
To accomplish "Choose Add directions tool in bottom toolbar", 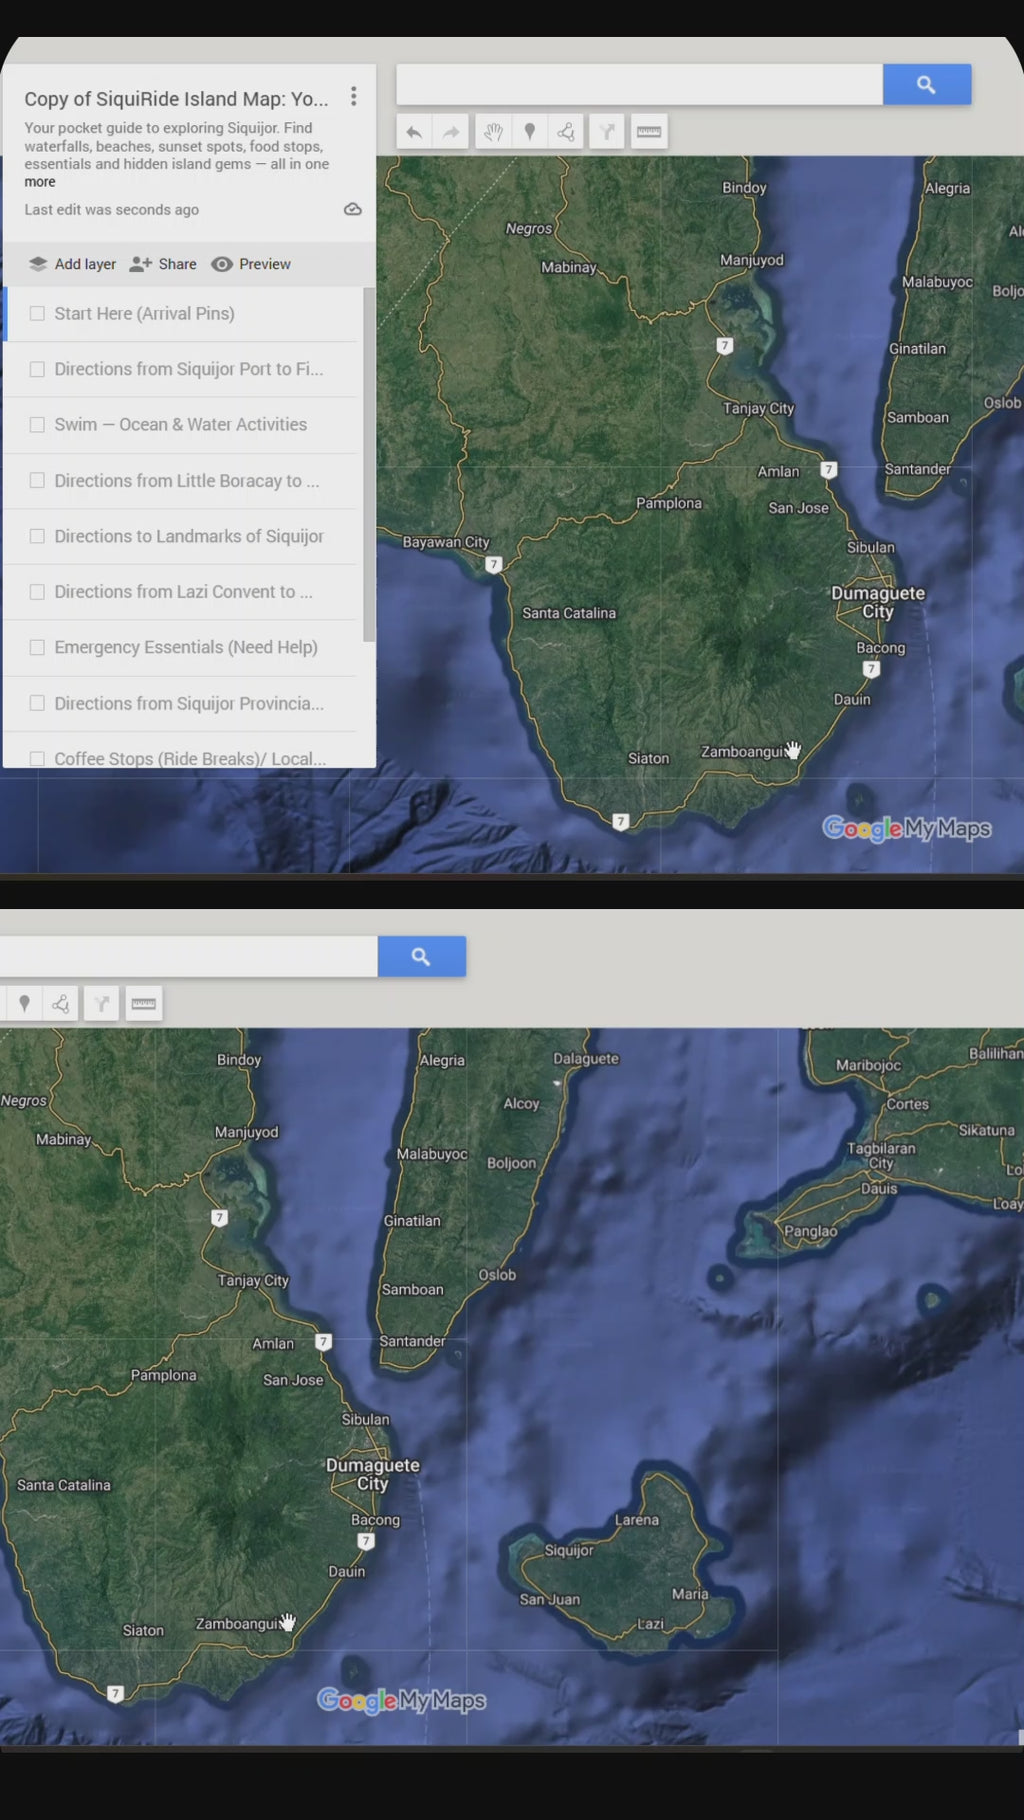I will click(101, 1004).
